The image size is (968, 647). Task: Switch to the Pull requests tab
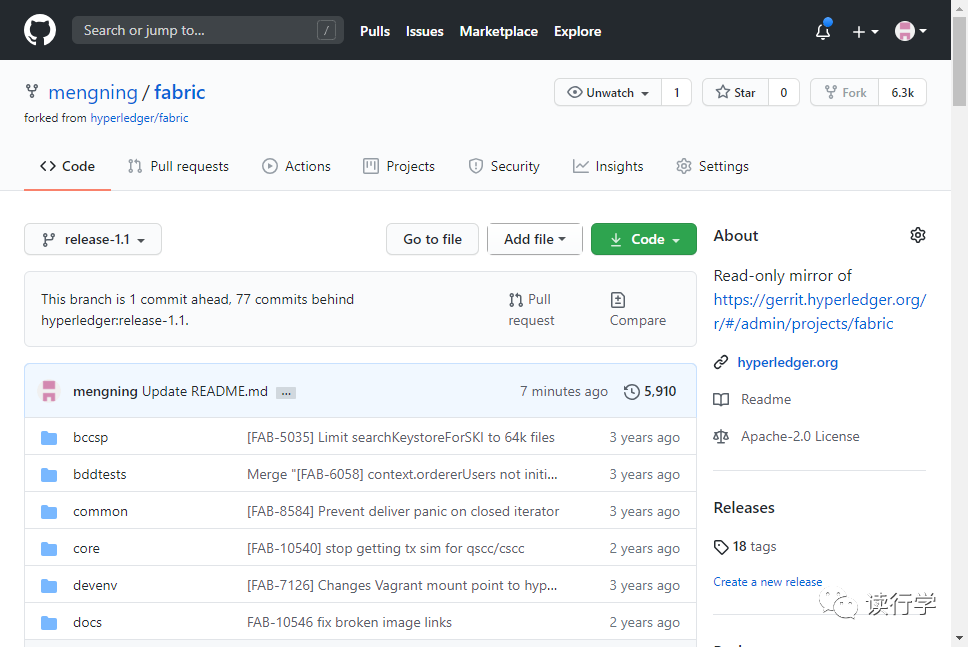click(x=178, y=166)
